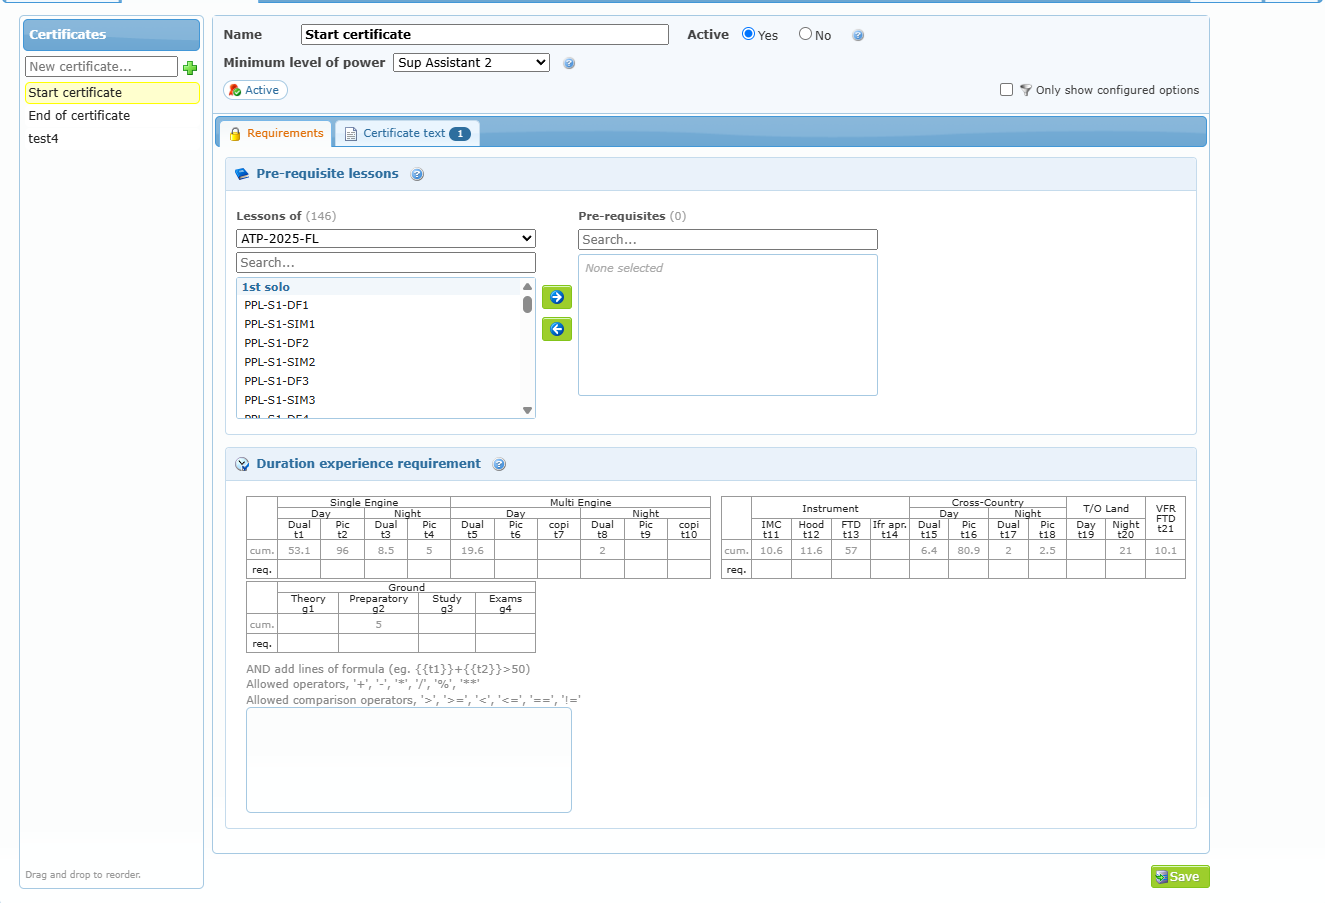Select lesson PPL-S1-DF1
Image resolution: width=1325 pixels, height=903 pixels.
click(379, 306)
